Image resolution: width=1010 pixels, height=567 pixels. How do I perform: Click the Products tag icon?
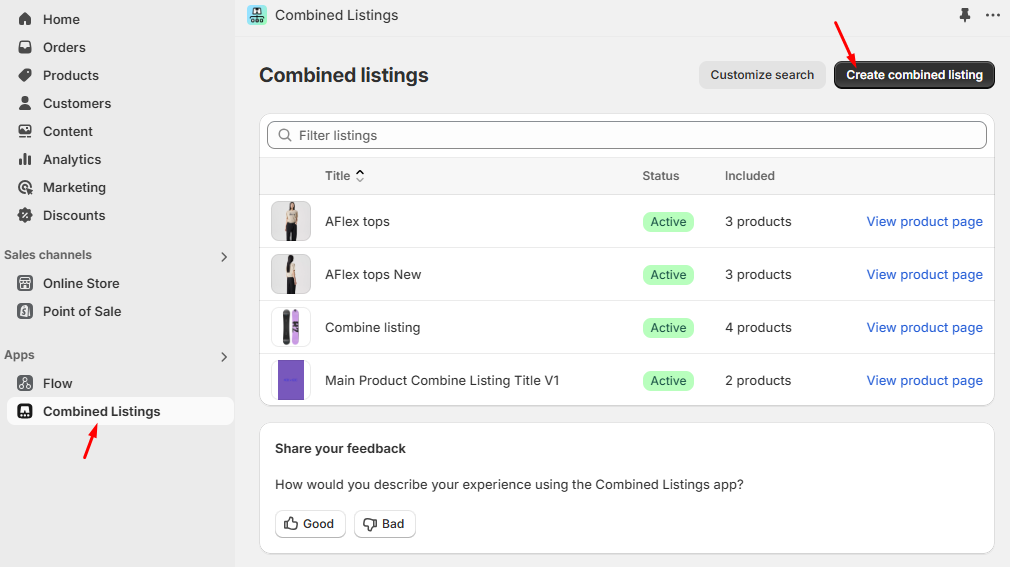(25, 75)
